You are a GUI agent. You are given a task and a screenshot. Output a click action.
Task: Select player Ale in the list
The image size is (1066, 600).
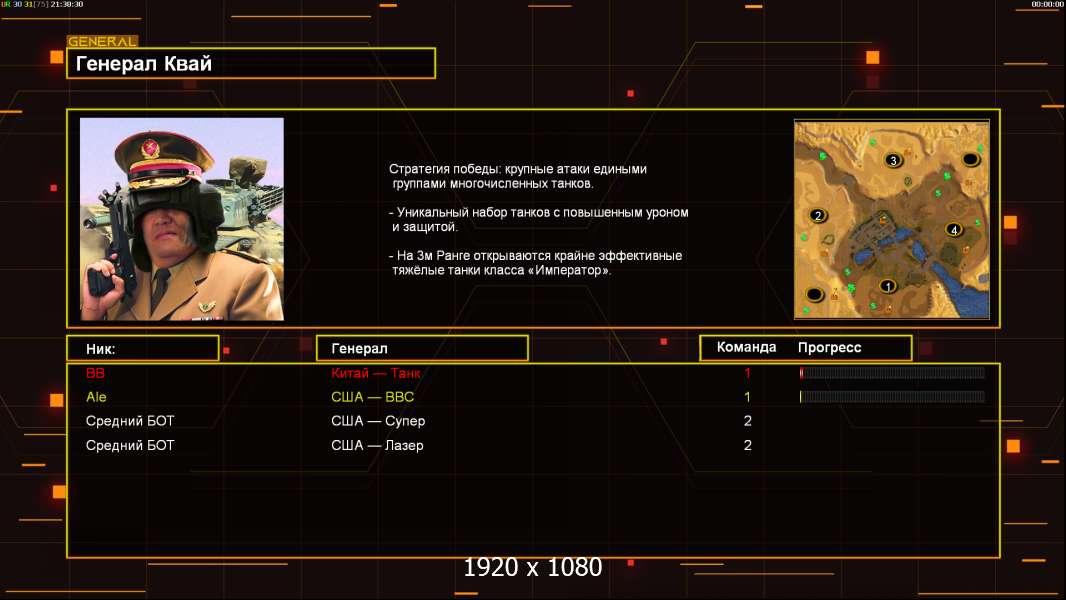(x=96, y=397)
